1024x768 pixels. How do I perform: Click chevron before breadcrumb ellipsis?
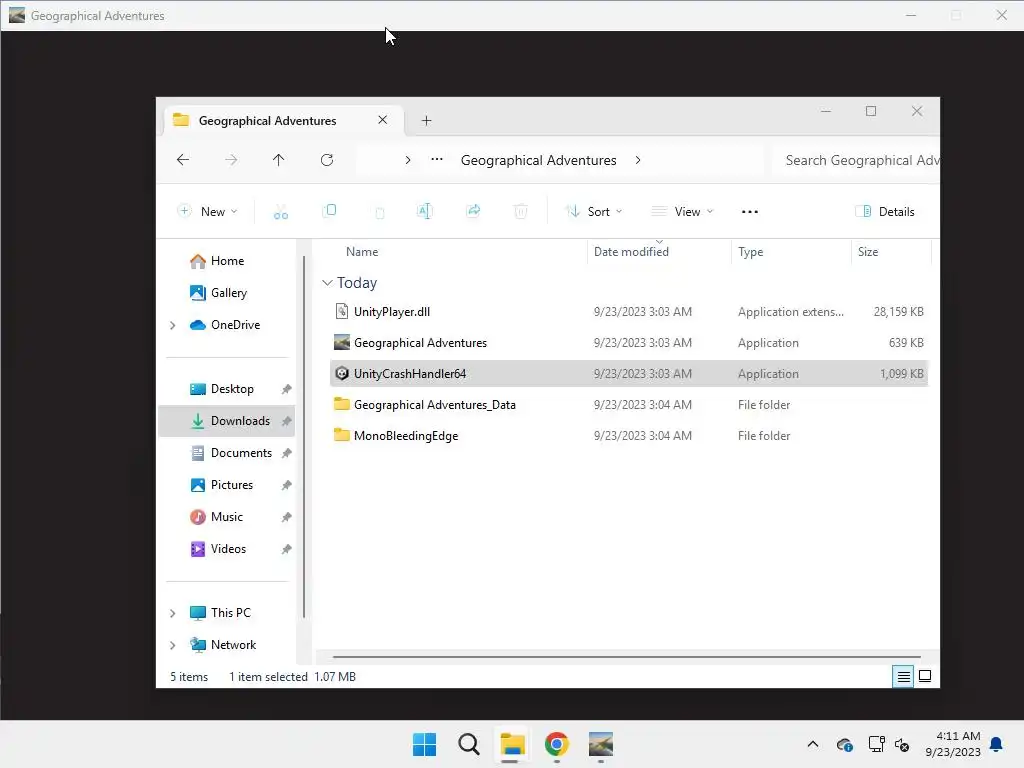tap(408, 160)
